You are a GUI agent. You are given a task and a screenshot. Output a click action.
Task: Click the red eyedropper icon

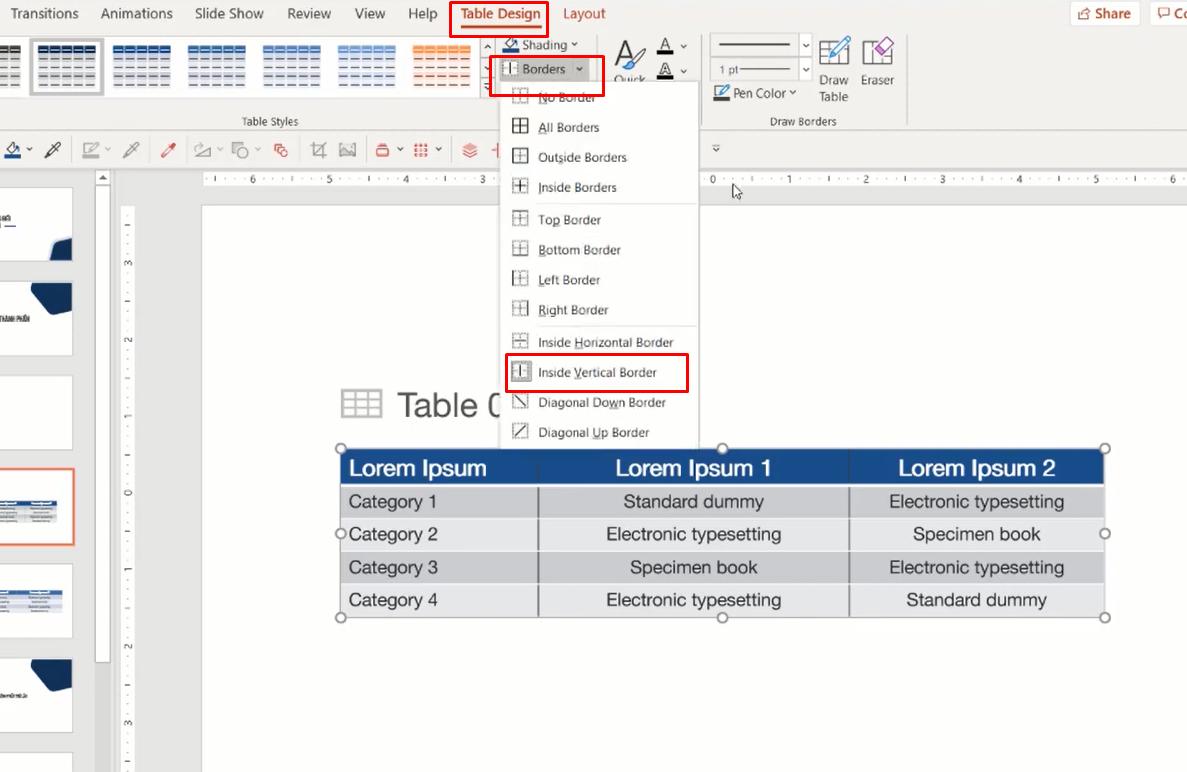coord(168,150)
